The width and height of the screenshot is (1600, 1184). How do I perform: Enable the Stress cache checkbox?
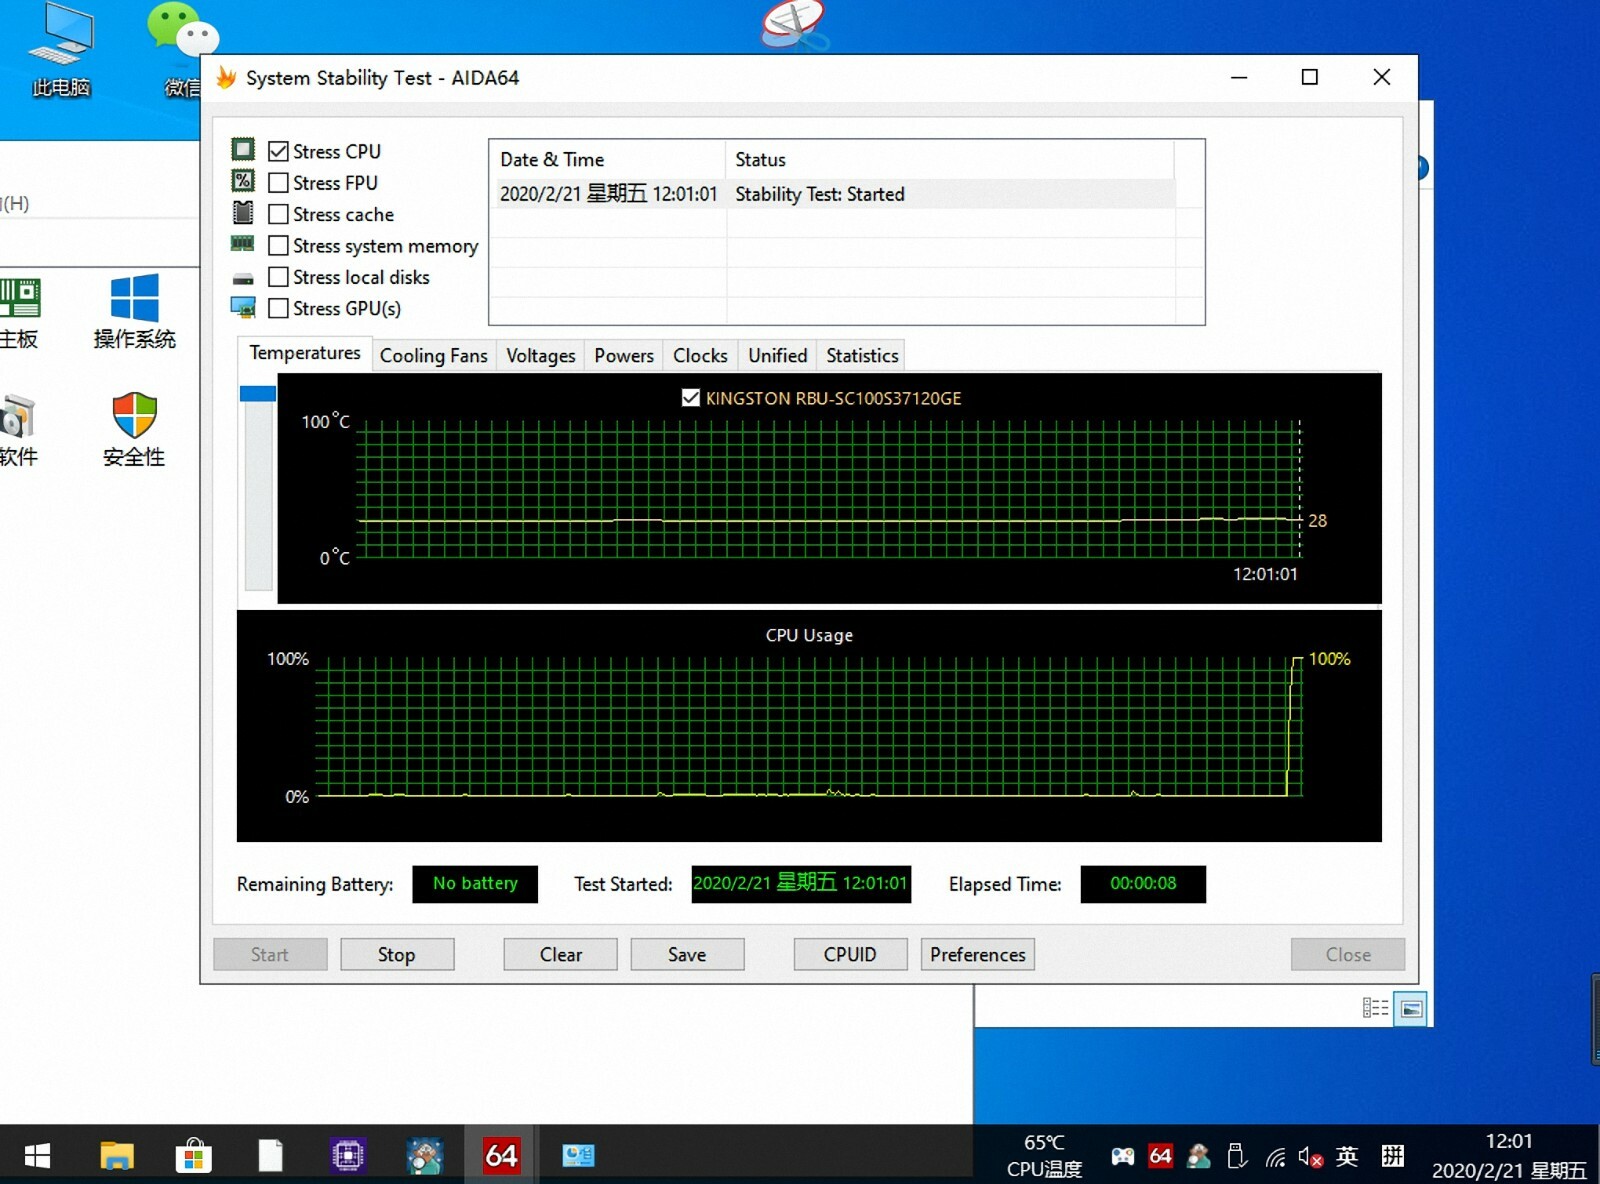click(278, 214)
